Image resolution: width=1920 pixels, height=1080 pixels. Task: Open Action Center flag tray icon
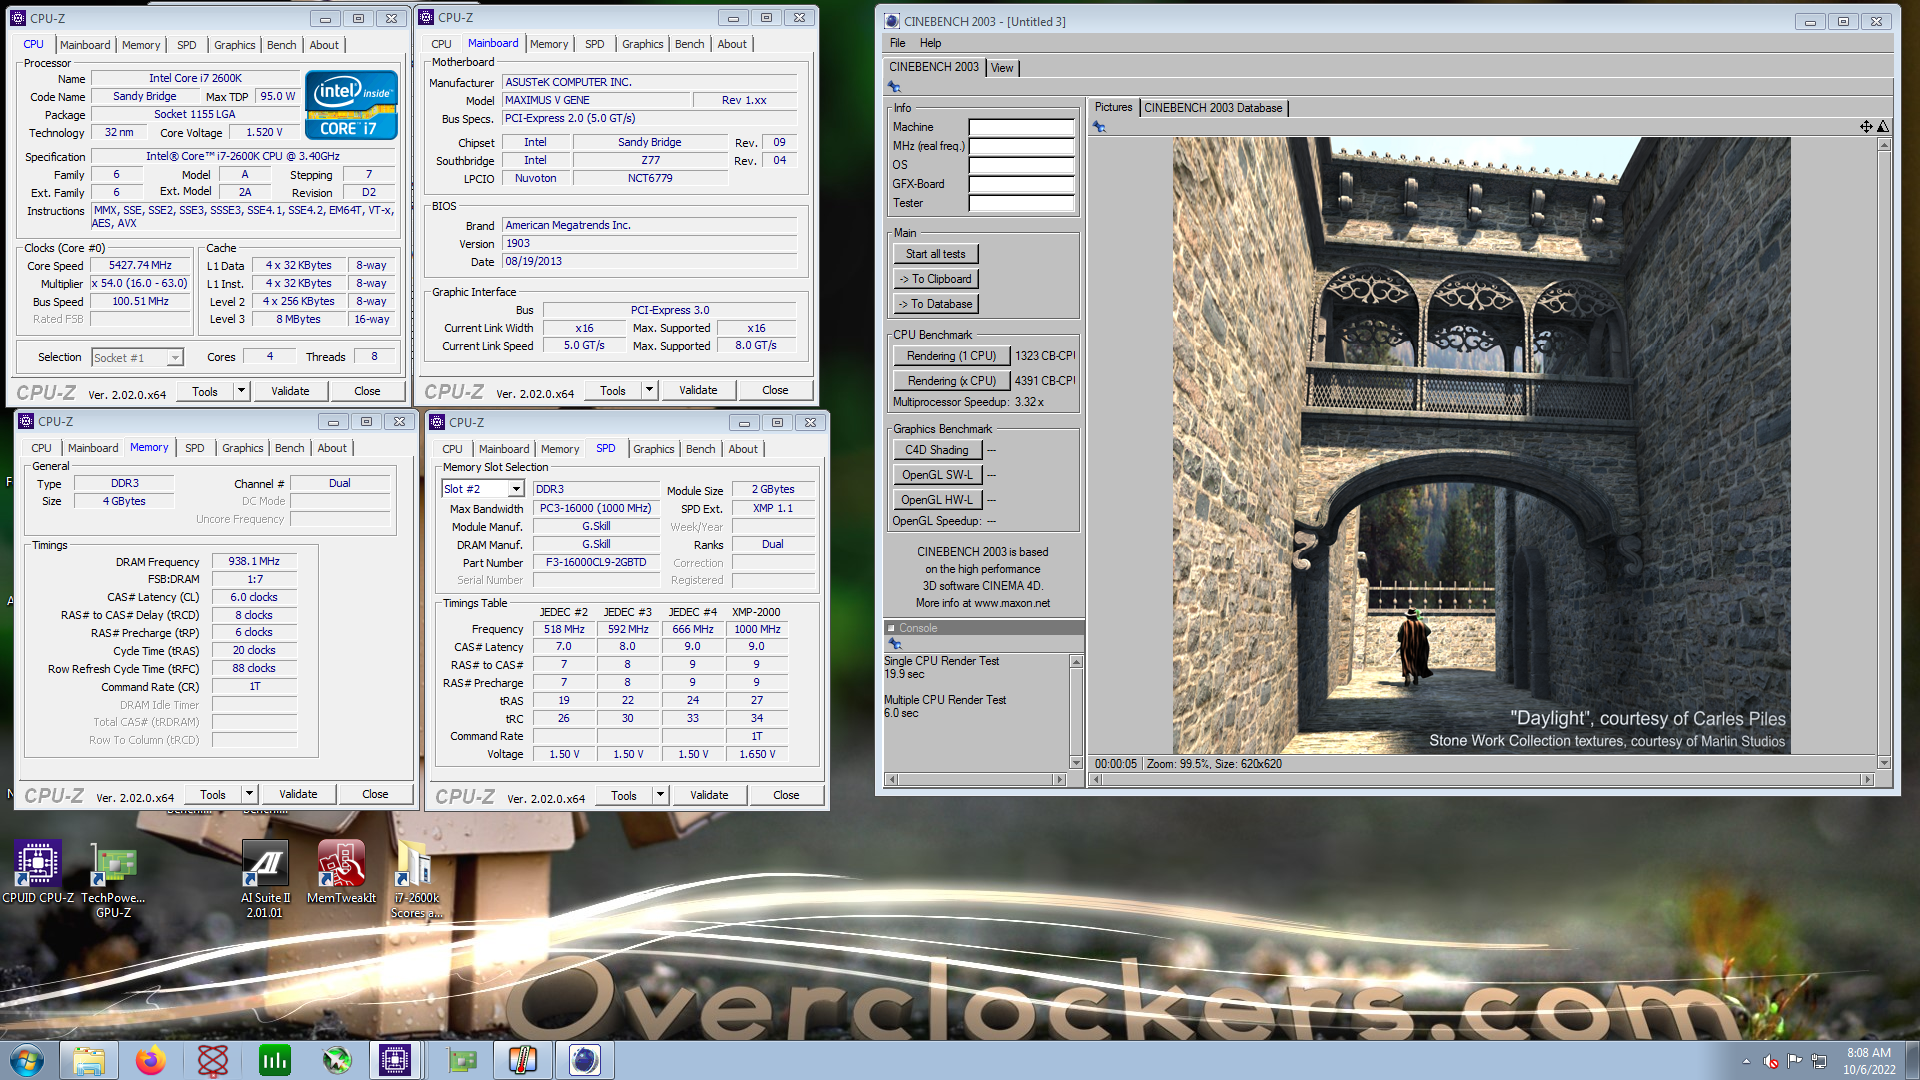[1795, 1061]
